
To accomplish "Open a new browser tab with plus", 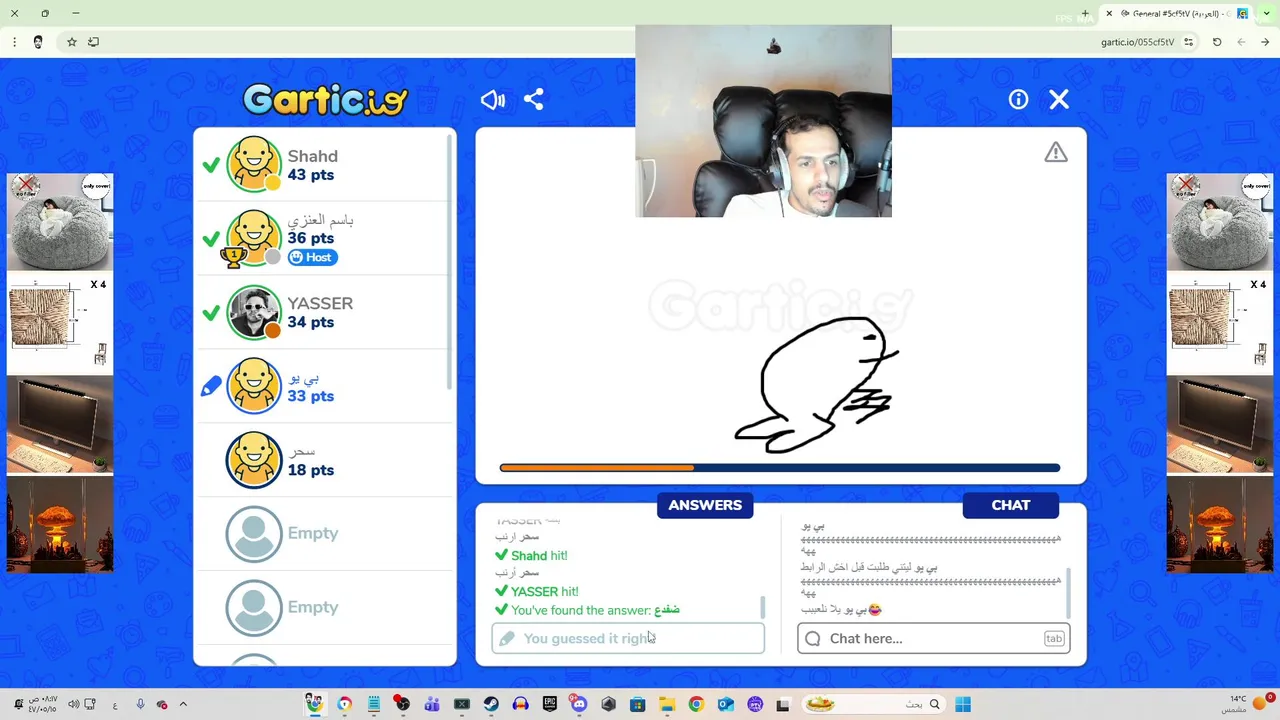I will tap(1085, 13).
